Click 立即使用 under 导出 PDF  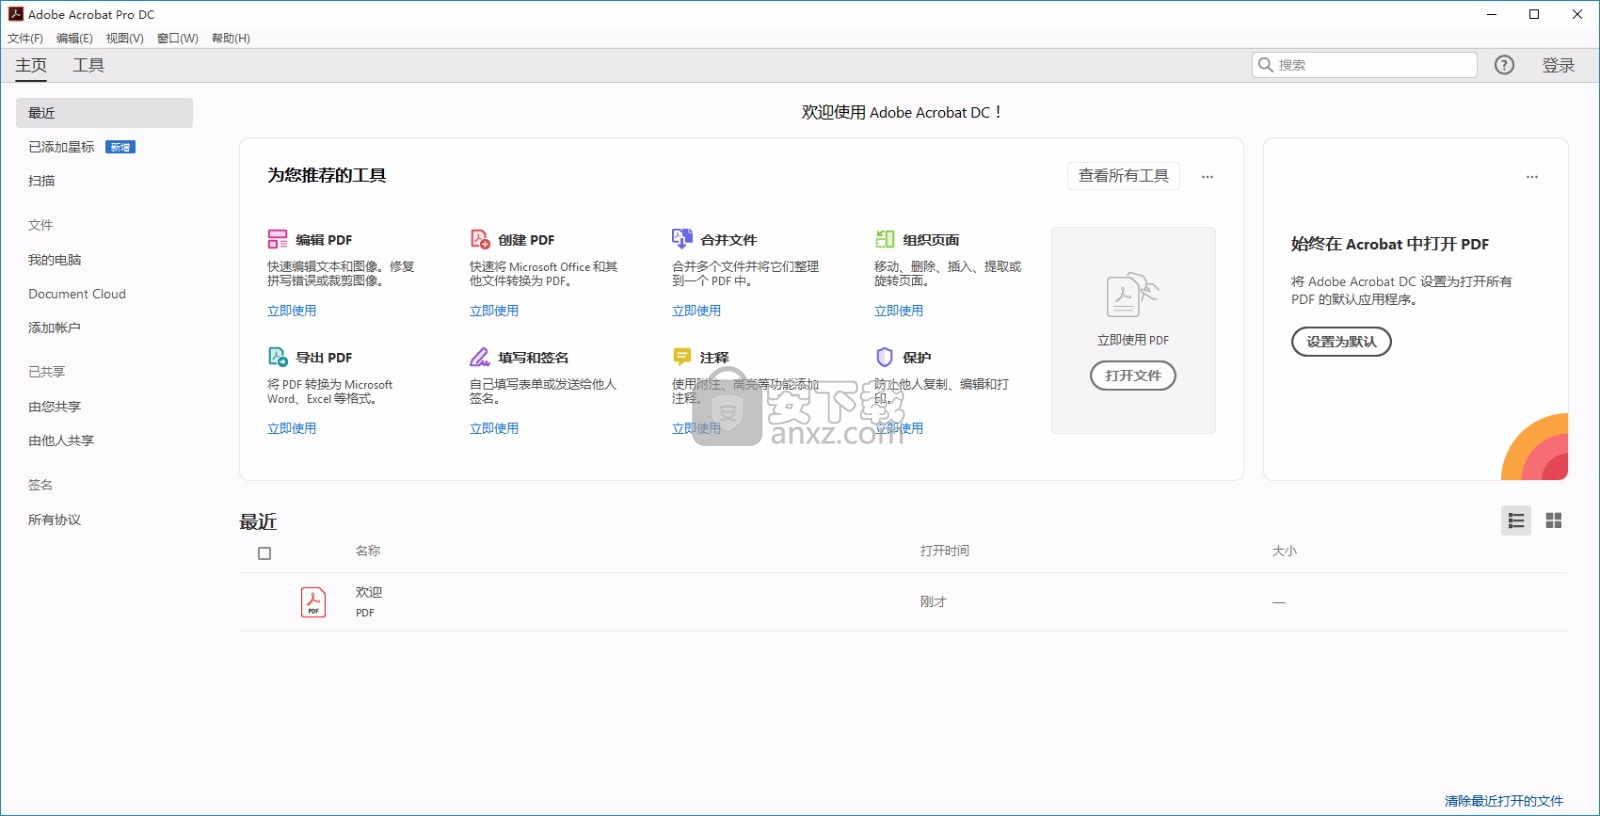click(292, 428)
